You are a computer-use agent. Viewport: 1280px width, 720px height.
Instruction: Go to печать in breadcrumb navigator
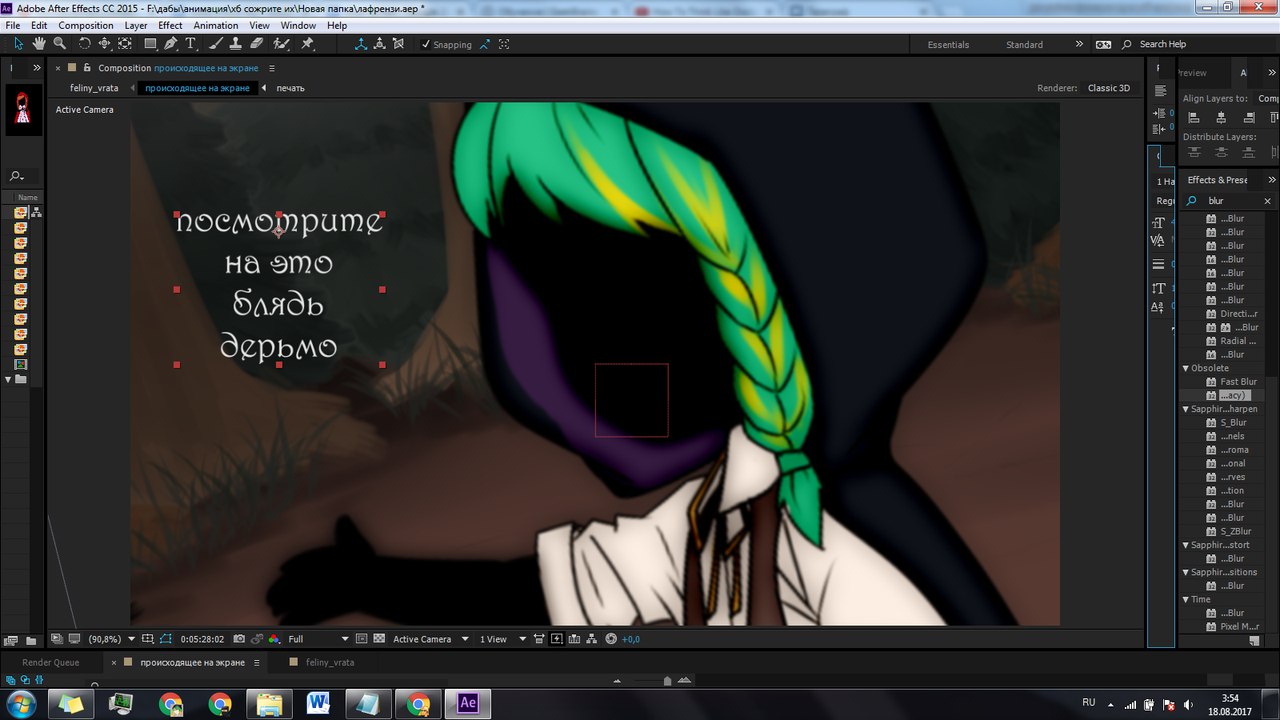(x=290, y=88)
